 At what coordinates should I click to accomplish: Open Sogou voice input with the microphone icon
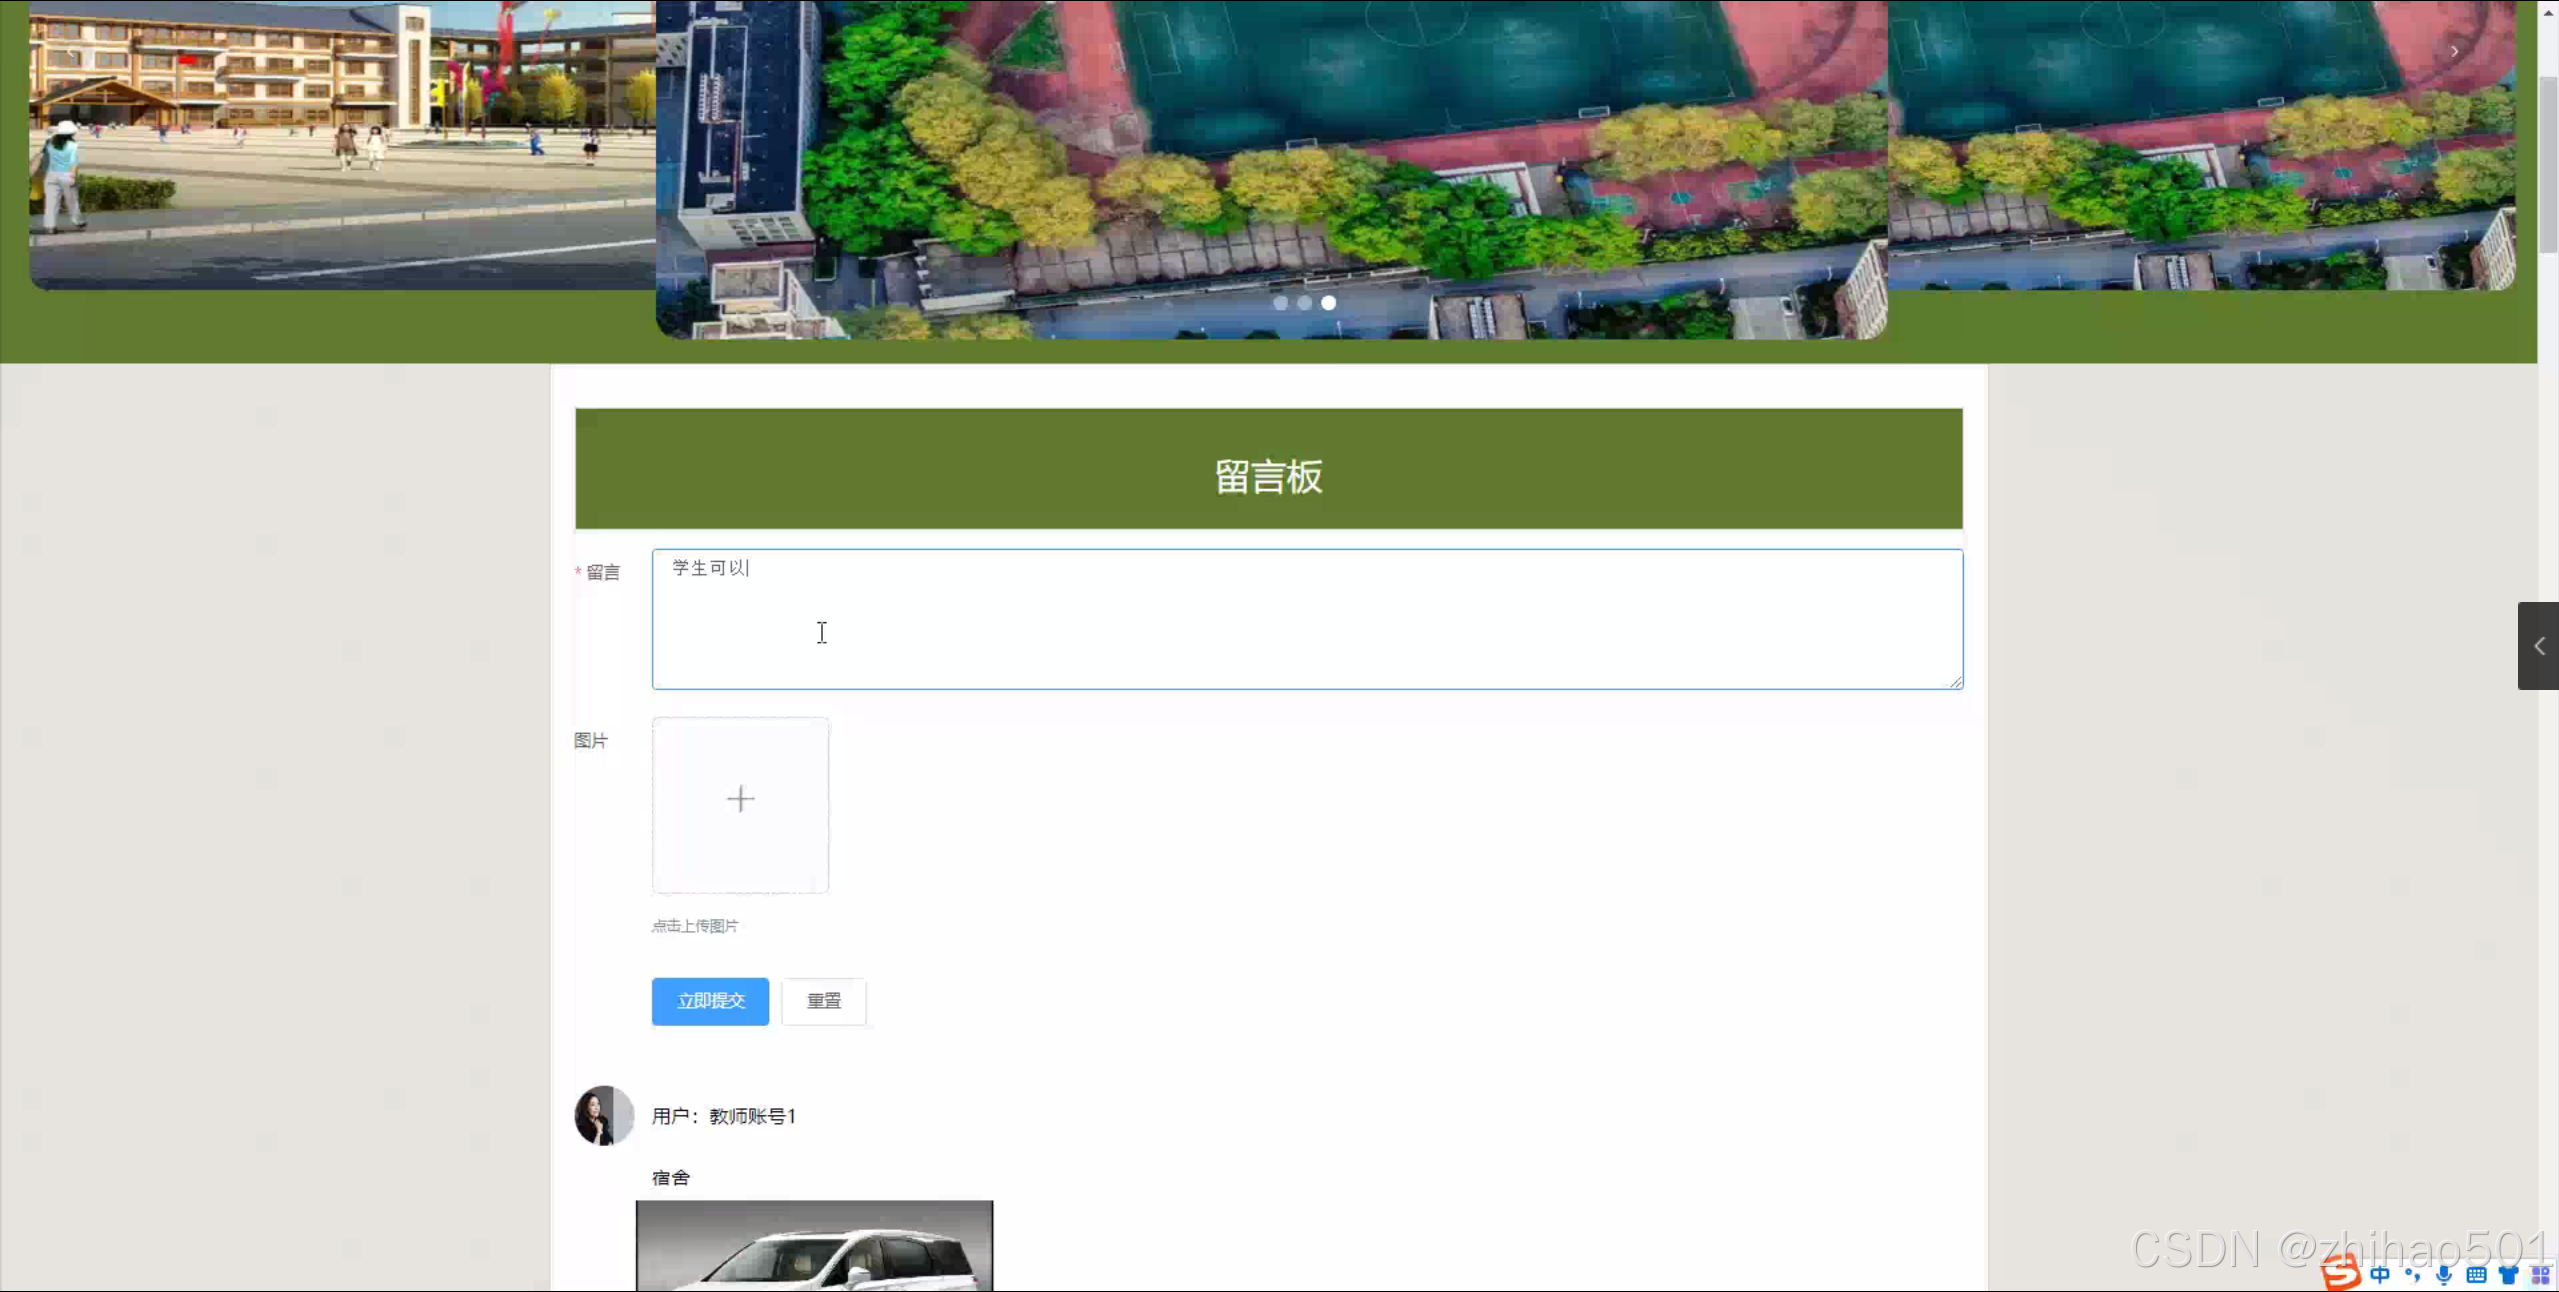[2443, 1277]
